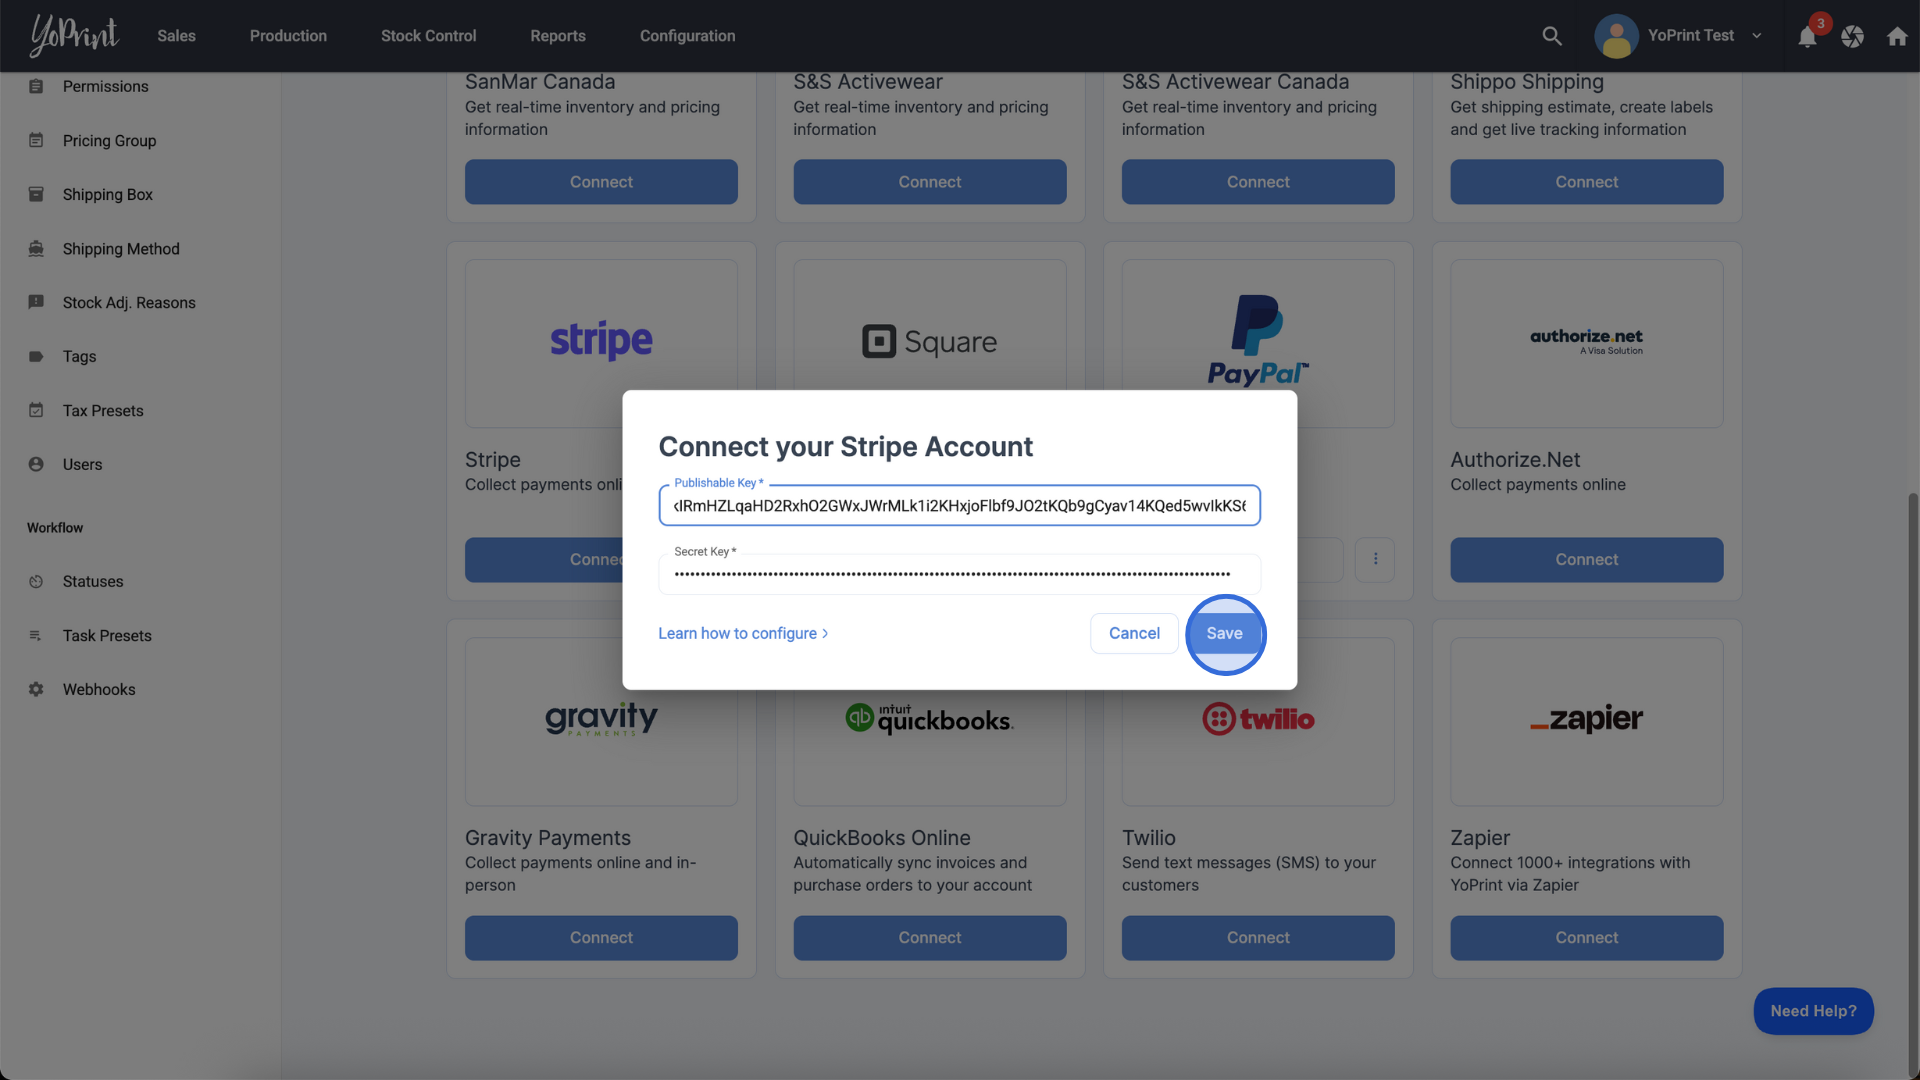Select Statuses in sidebar
This screenshot has width=1920, height=1080.
[93, 581]
